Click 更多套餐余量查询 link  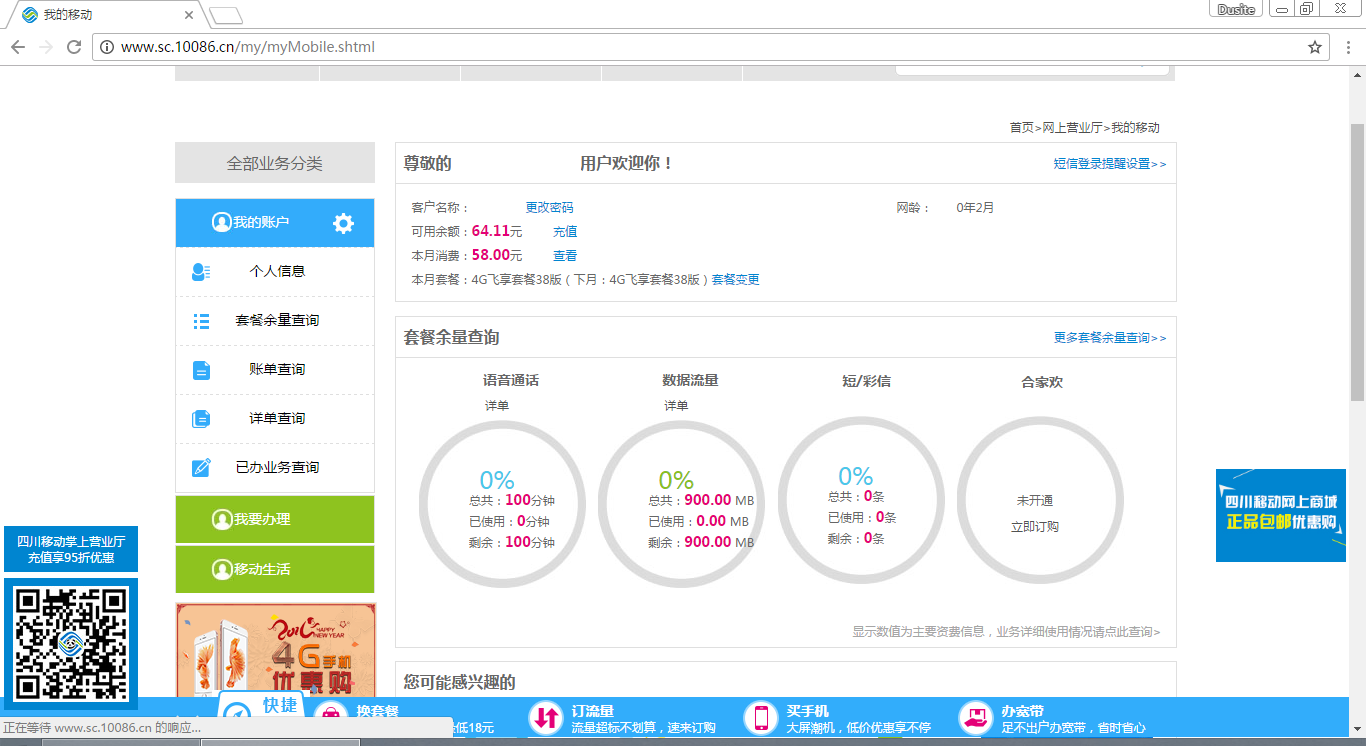(1109, 338)
